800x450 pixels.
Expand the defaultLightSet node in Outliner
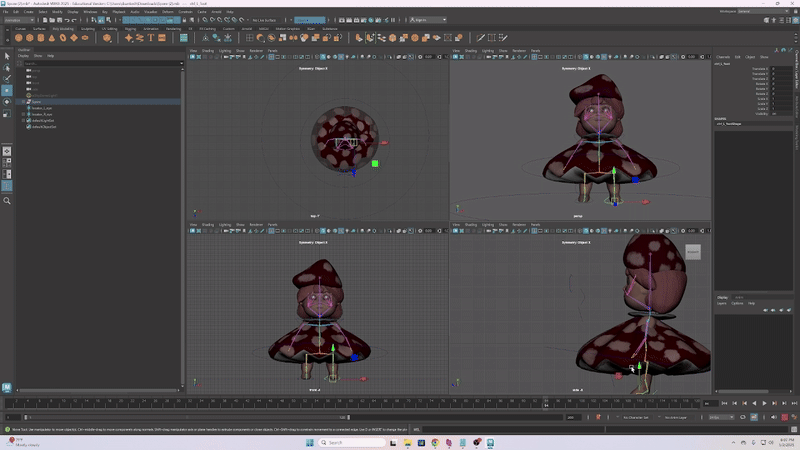[23, 121]
